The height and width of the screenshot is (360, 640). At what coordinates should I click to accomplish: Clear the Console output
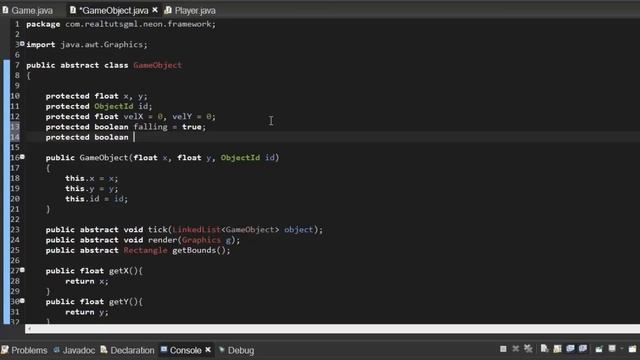click(x=544, y=349)
